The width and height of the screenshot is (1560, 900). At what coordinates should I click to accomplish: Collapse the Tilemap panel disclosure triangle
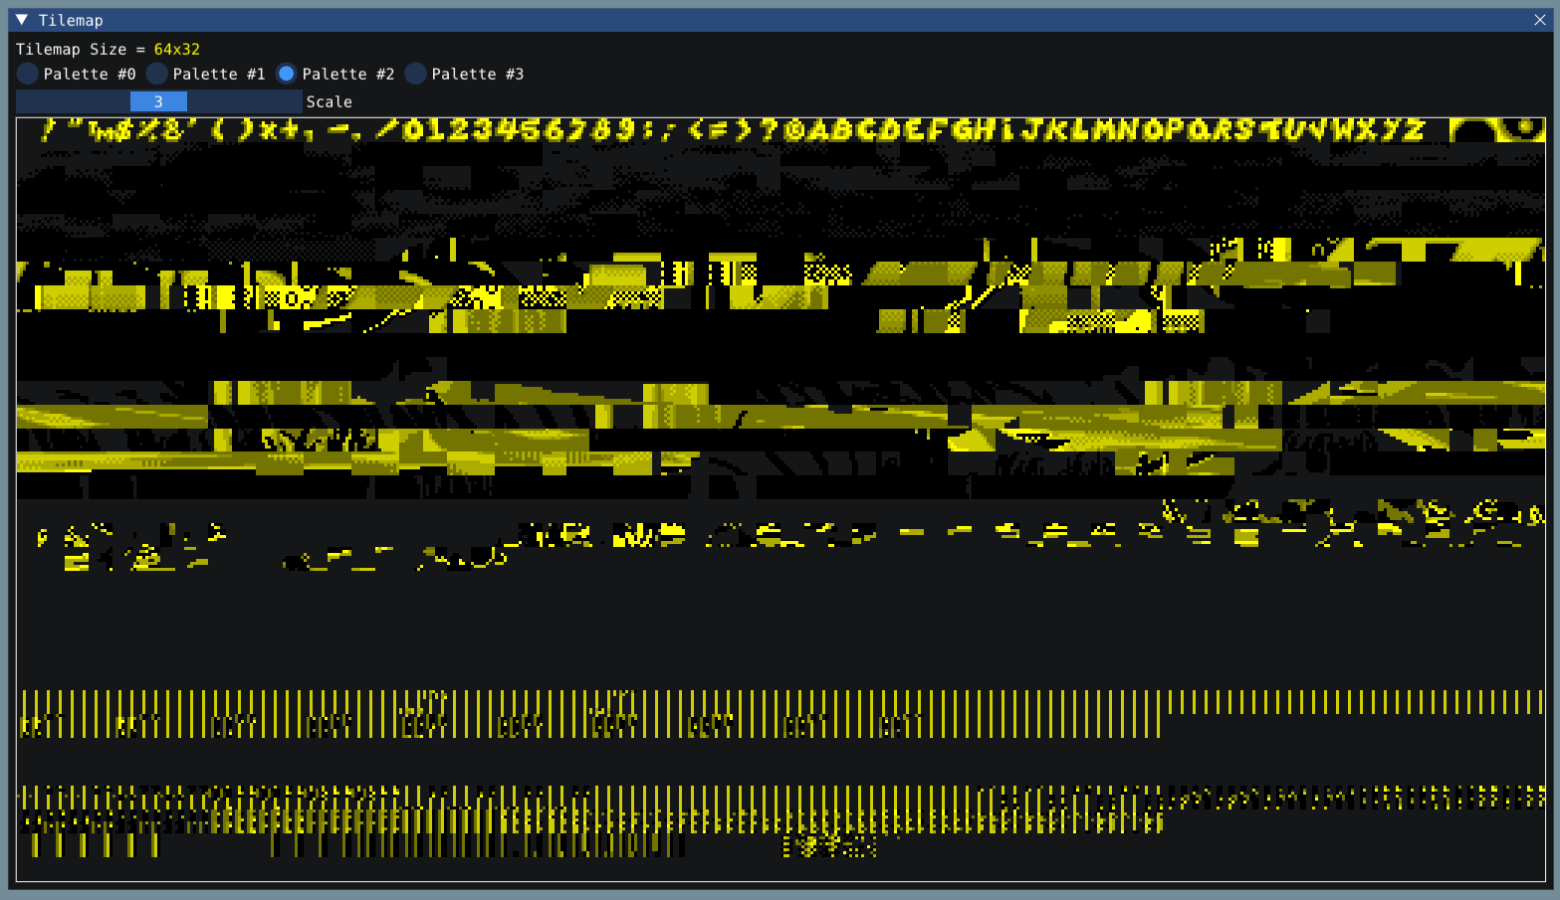[x=21, y=20]
